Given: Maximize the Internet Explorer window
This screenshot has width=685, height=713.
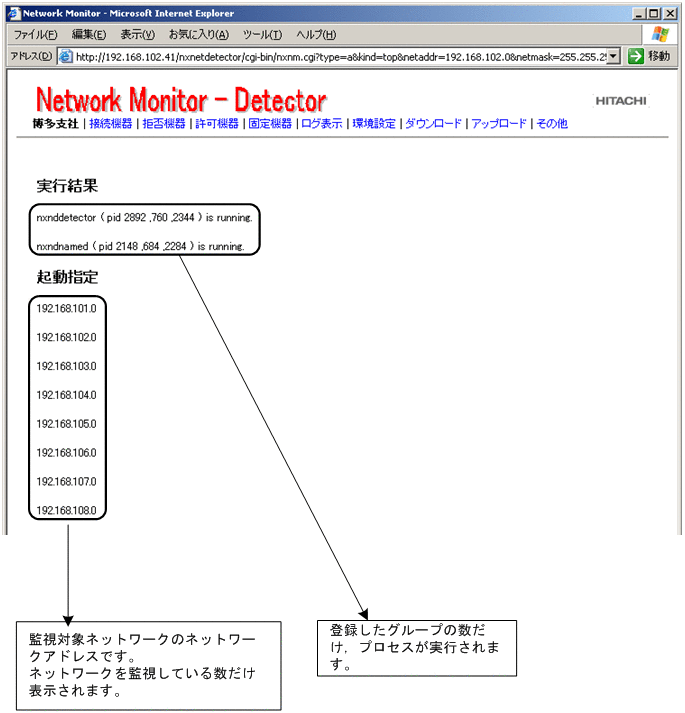Looking at the screenshot, I should coord(654,14).
